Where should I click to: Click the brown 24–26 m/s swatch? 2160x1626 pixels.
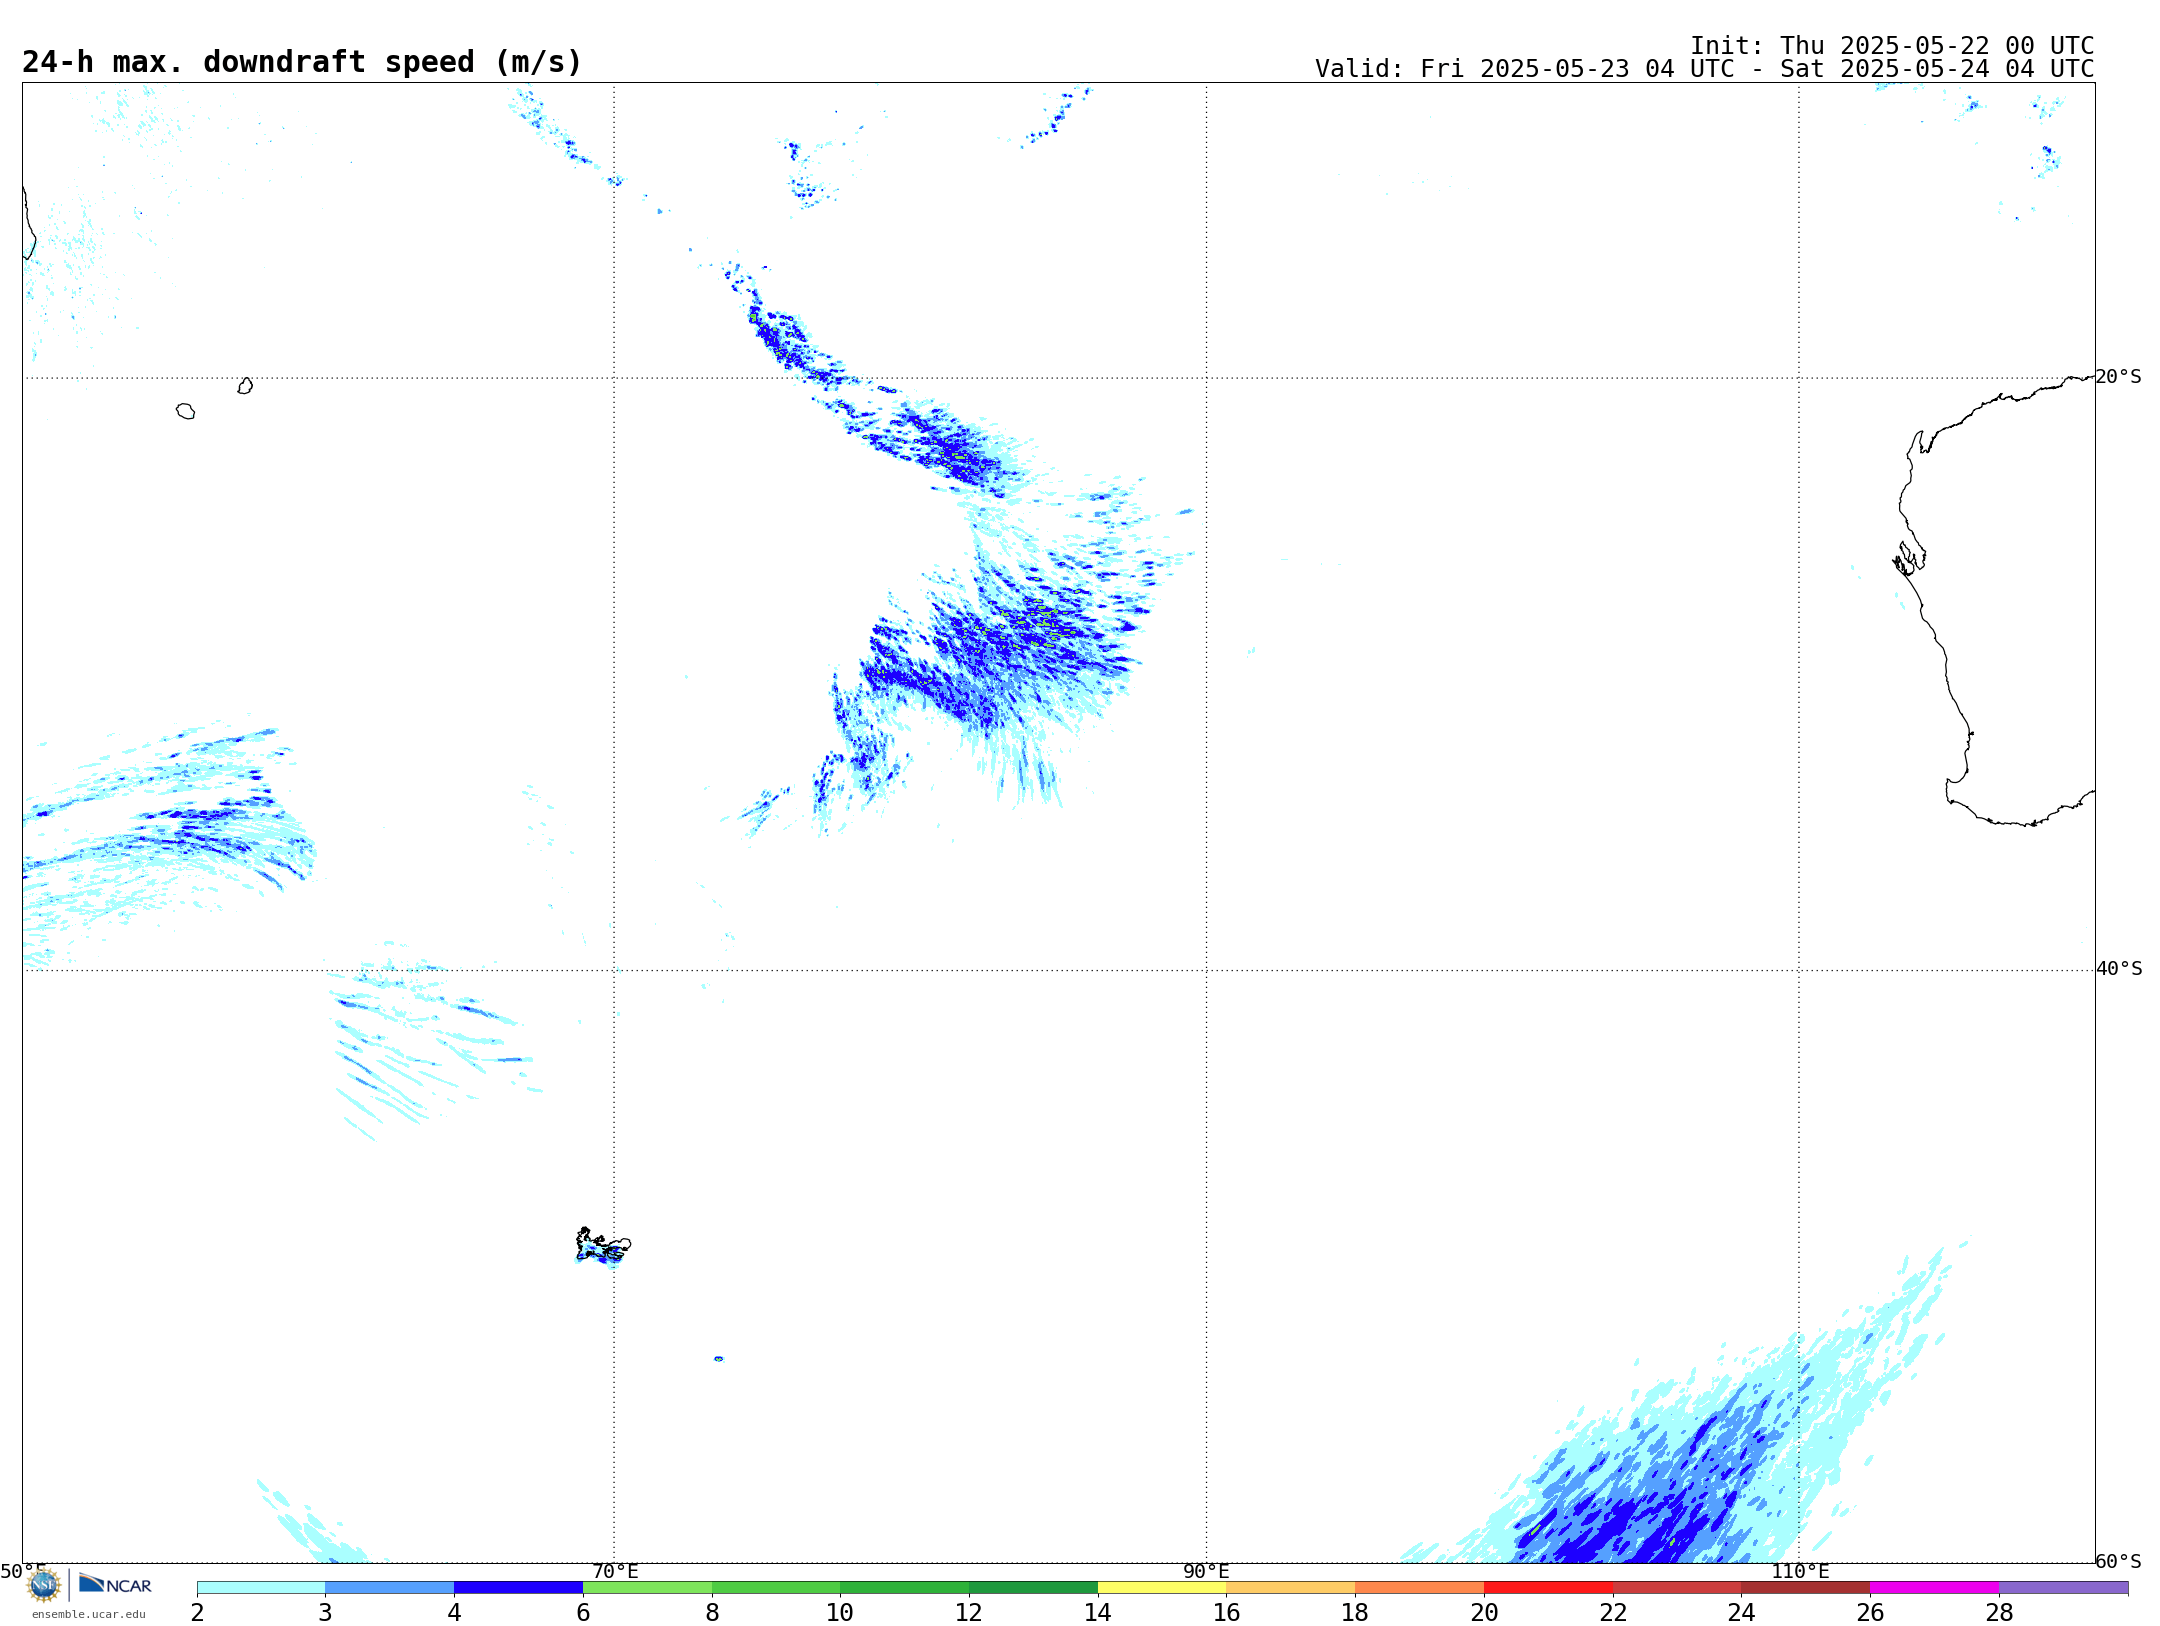[x=1806, y=1588]
